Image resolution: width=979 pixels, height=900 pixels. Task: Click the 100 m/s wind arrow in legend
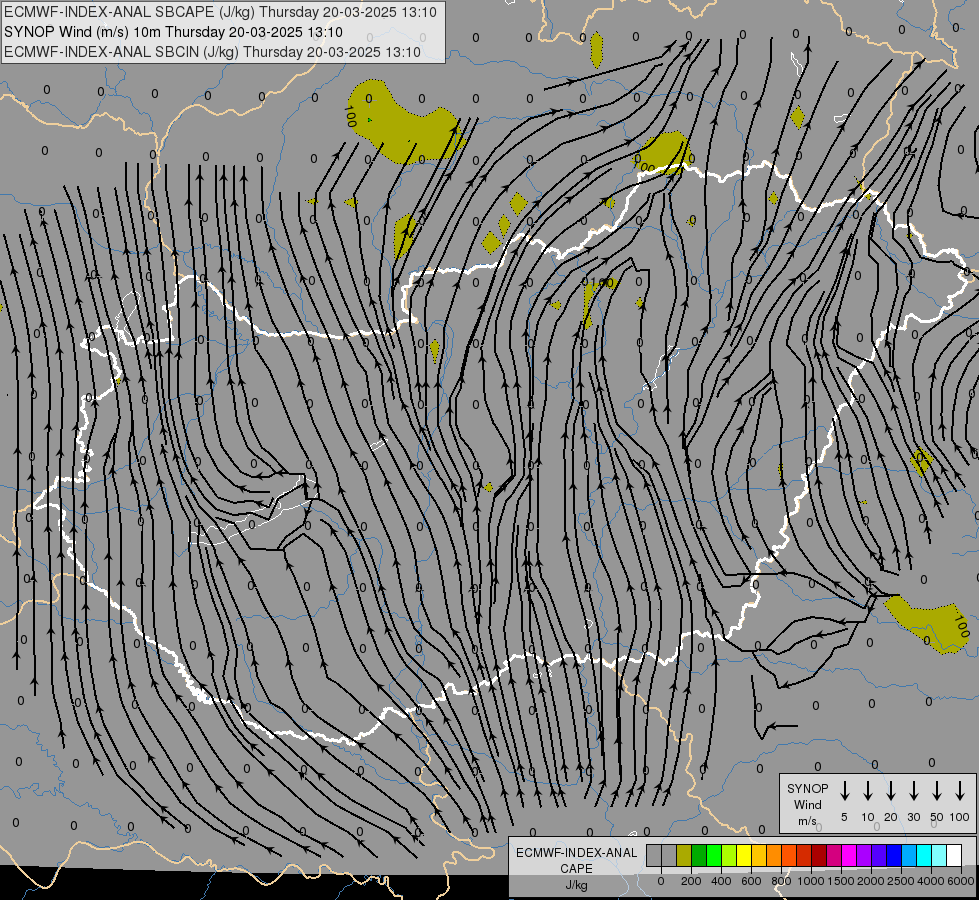(x=960, y=791)
